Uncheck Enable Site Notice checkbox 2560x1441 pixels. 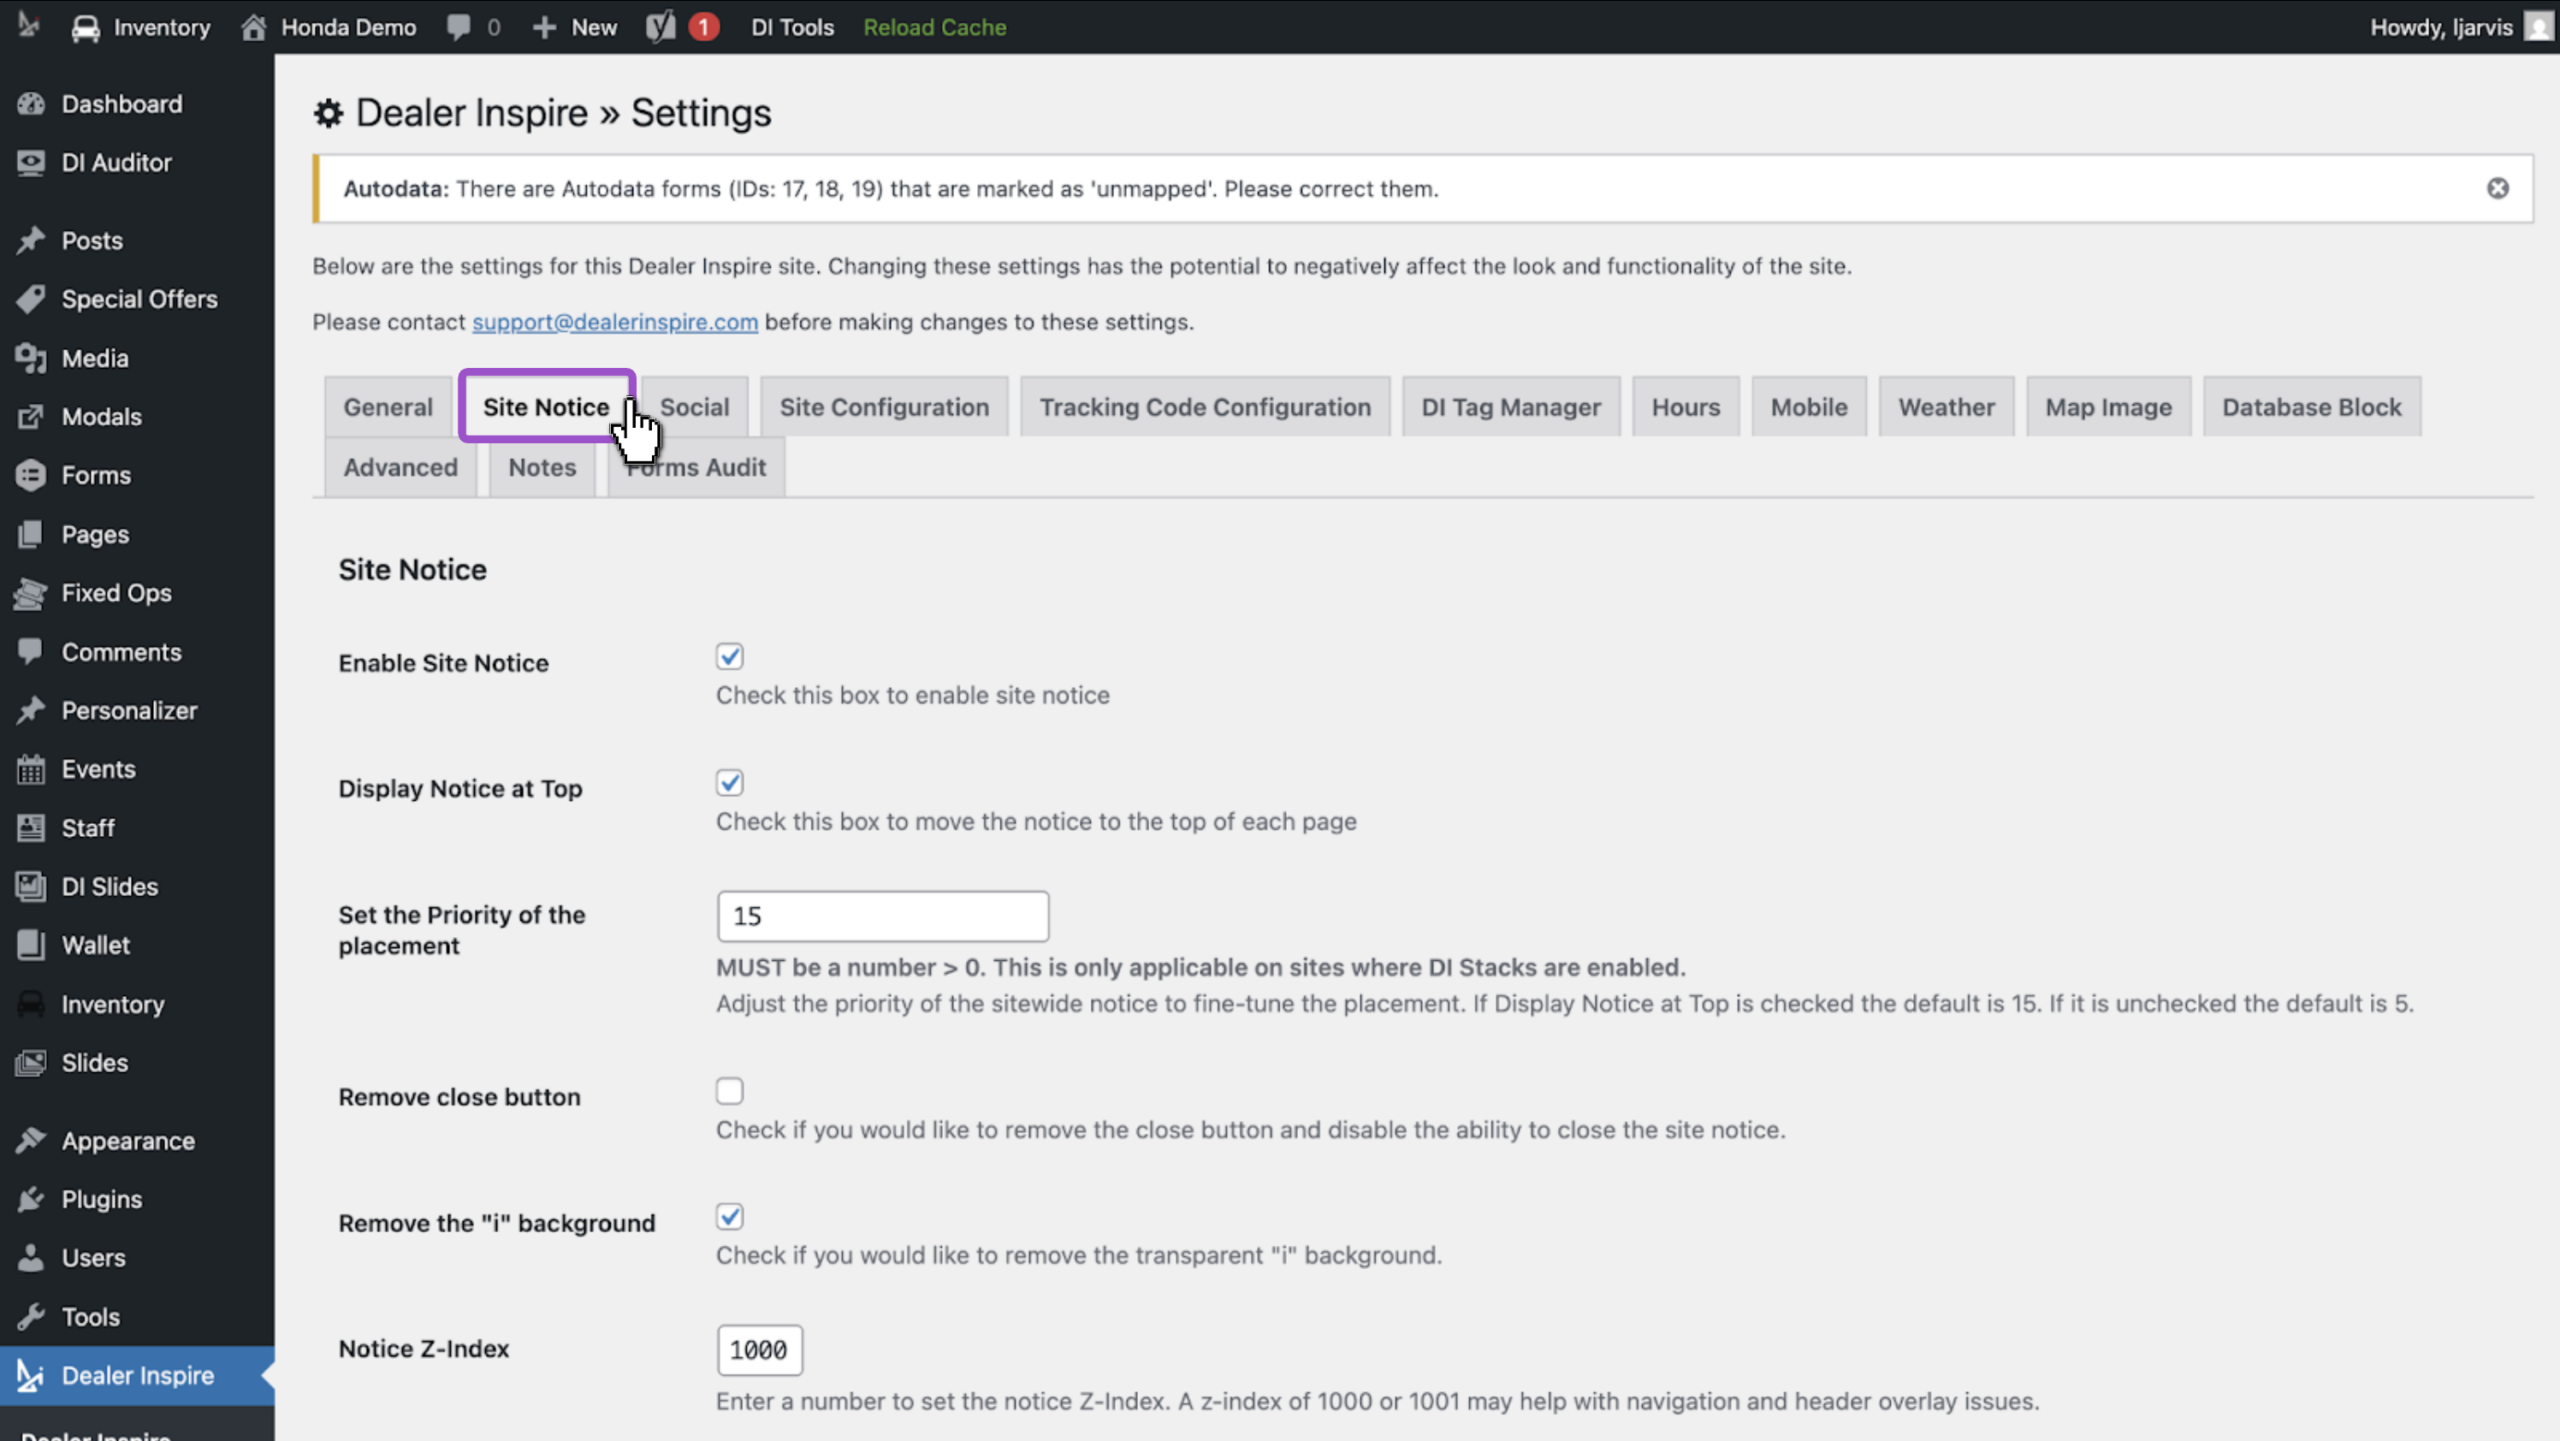click(x=729, y=656)
